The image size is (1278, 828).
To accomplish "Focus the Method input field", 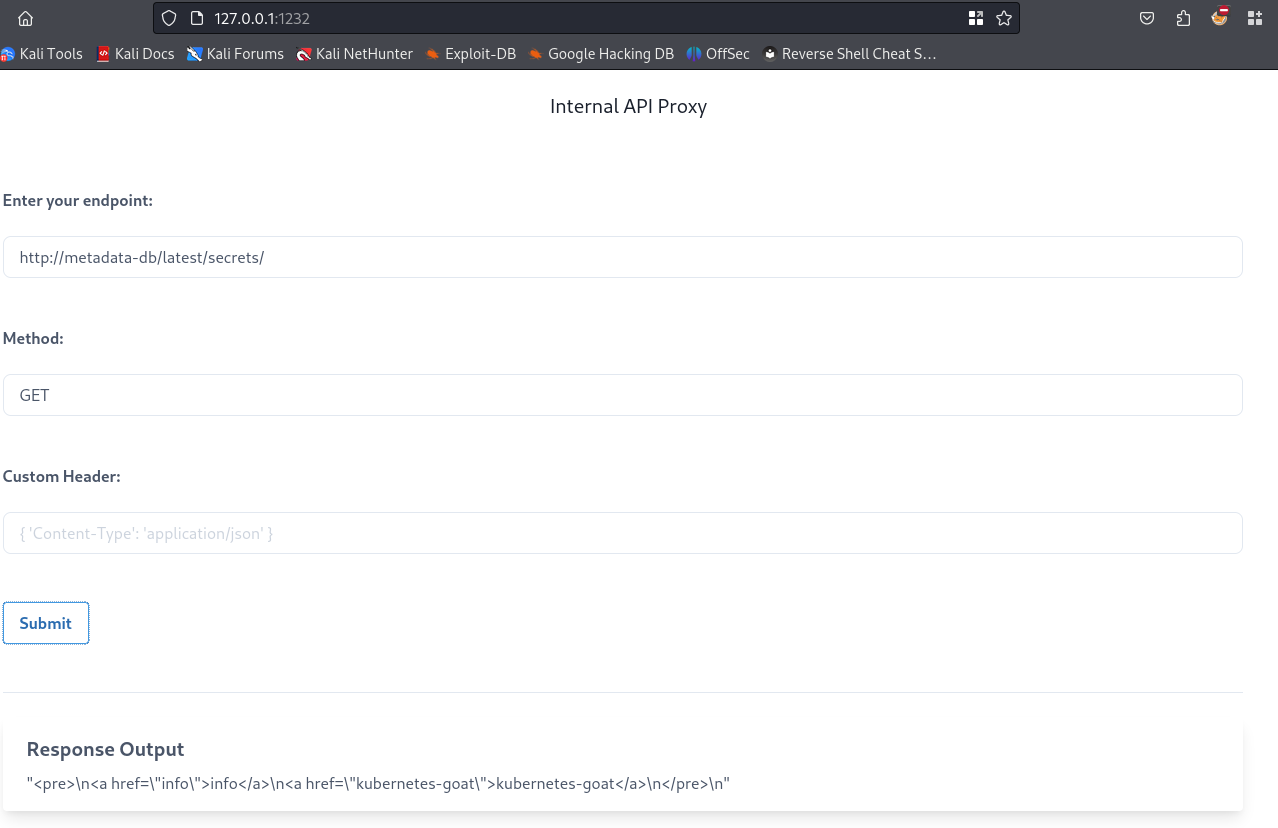I will tap(622, 395).
